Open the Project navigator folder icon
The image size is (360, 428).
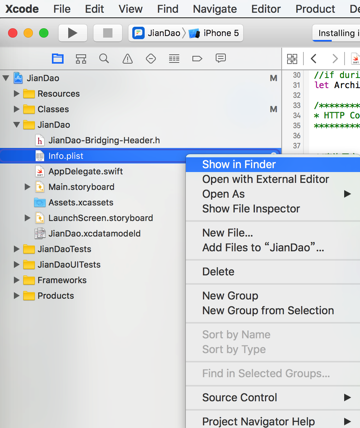[x=58, y=59]
